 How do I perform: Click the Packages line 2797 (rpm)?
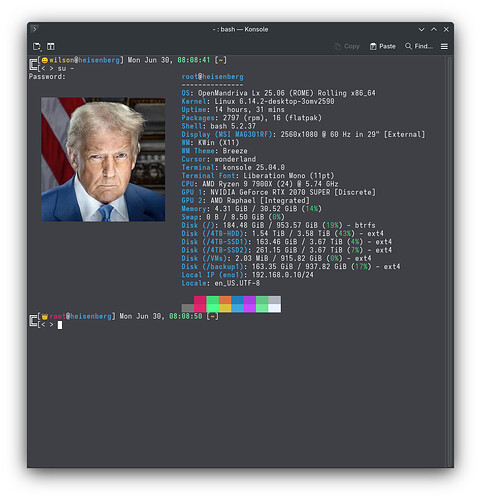click(x=252, y=118)
